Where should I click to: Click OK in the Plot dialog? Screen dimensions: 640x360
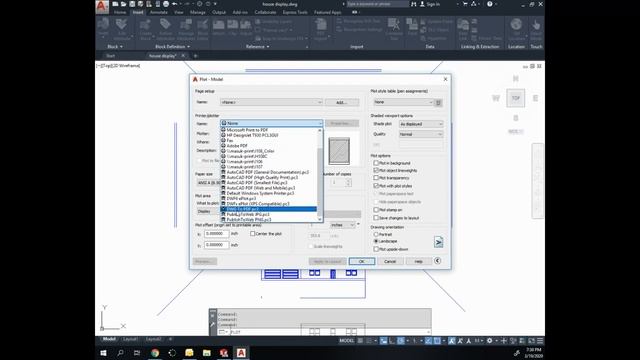tap(362, 261)
